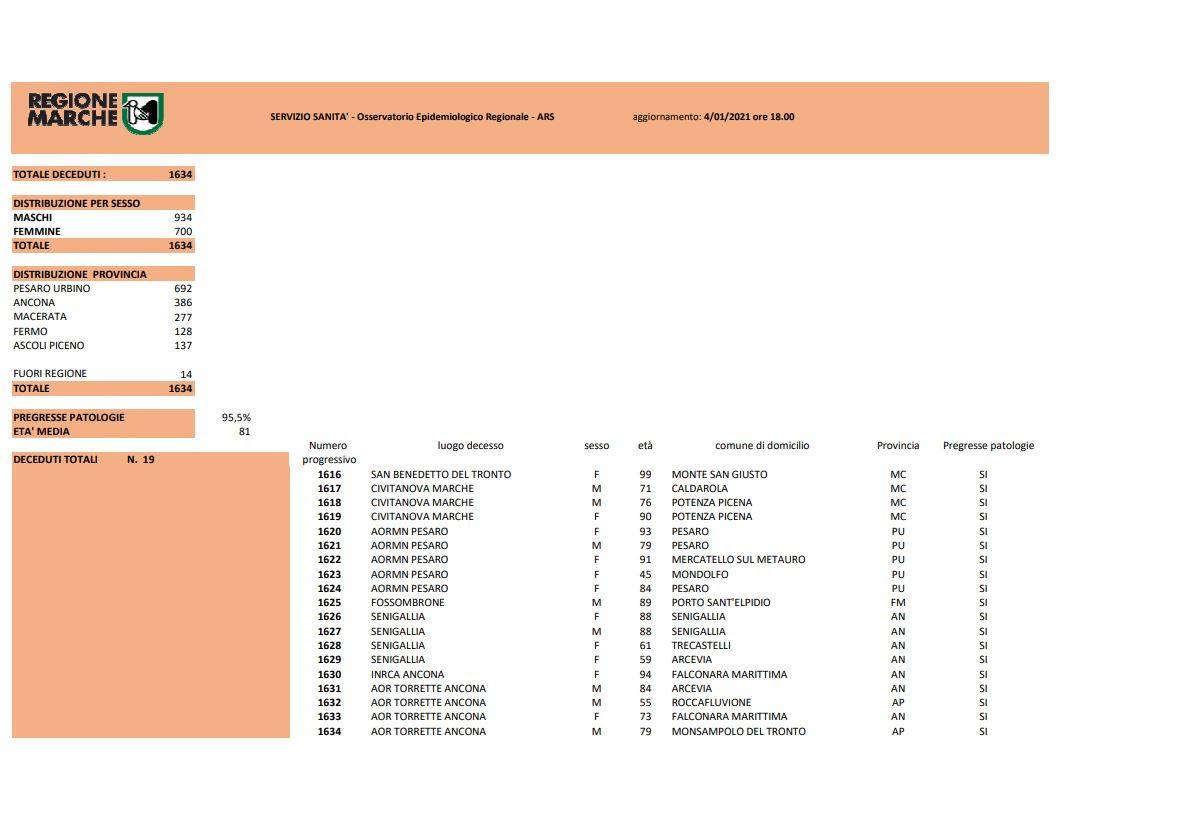Click the Numero progressivo column header

[329, 452]
